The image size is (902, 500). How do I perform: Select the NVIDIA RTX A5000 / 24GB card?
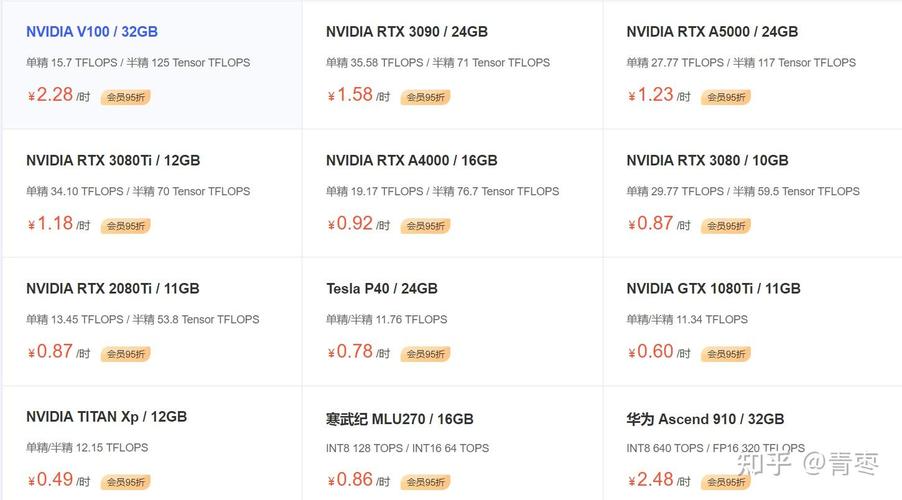pos(712,32)
